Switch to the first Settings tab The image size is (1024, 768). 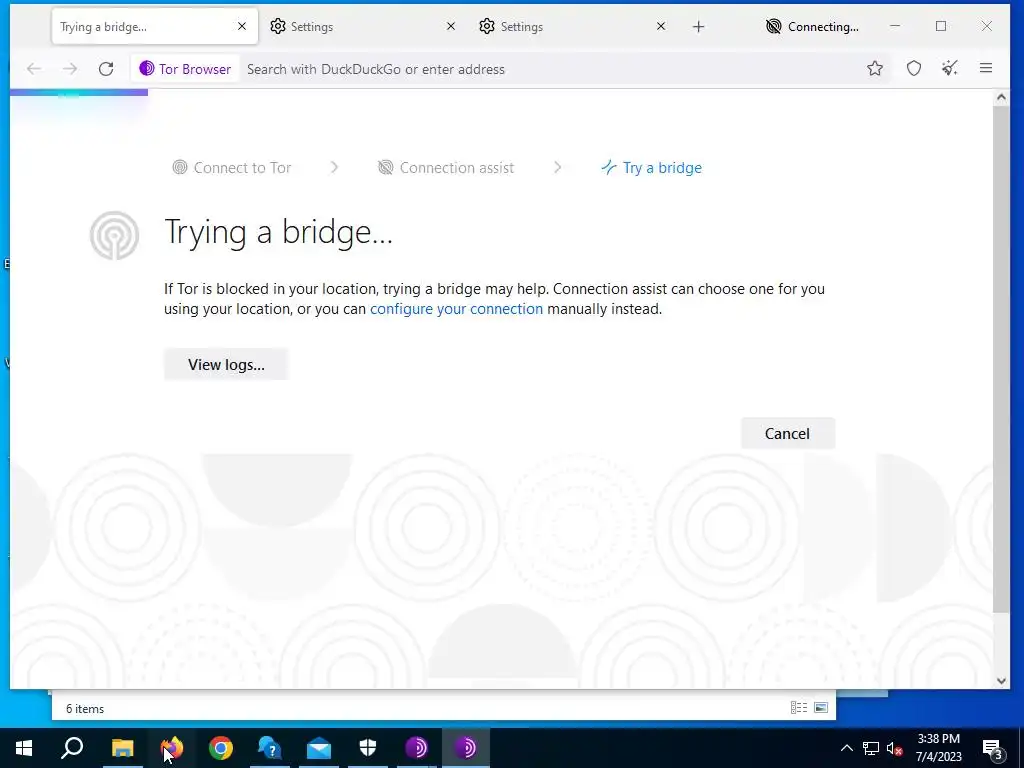[363, 26]
